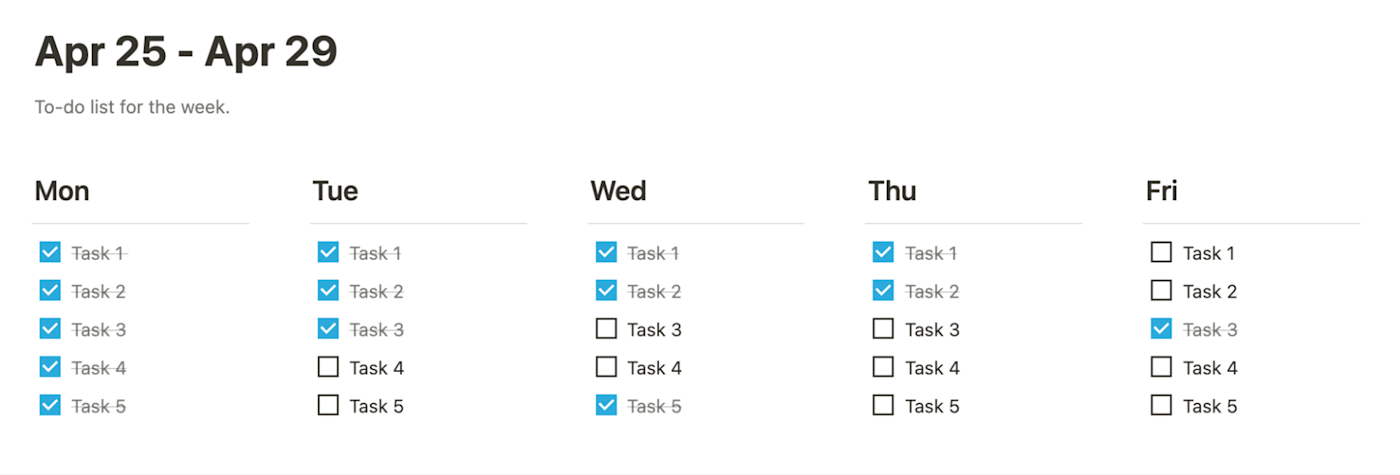Uncheck Thursday's Task 1 checkbox

pyautogui.click(x=883, y=252)
